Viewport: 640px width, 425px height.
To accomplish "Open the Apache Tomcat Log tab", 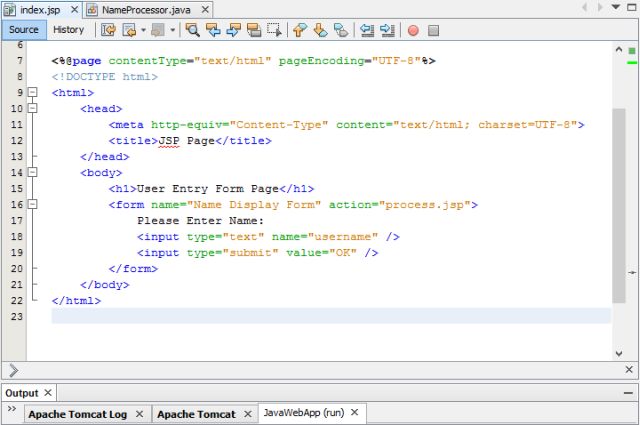I will click(x=77, y=414).
